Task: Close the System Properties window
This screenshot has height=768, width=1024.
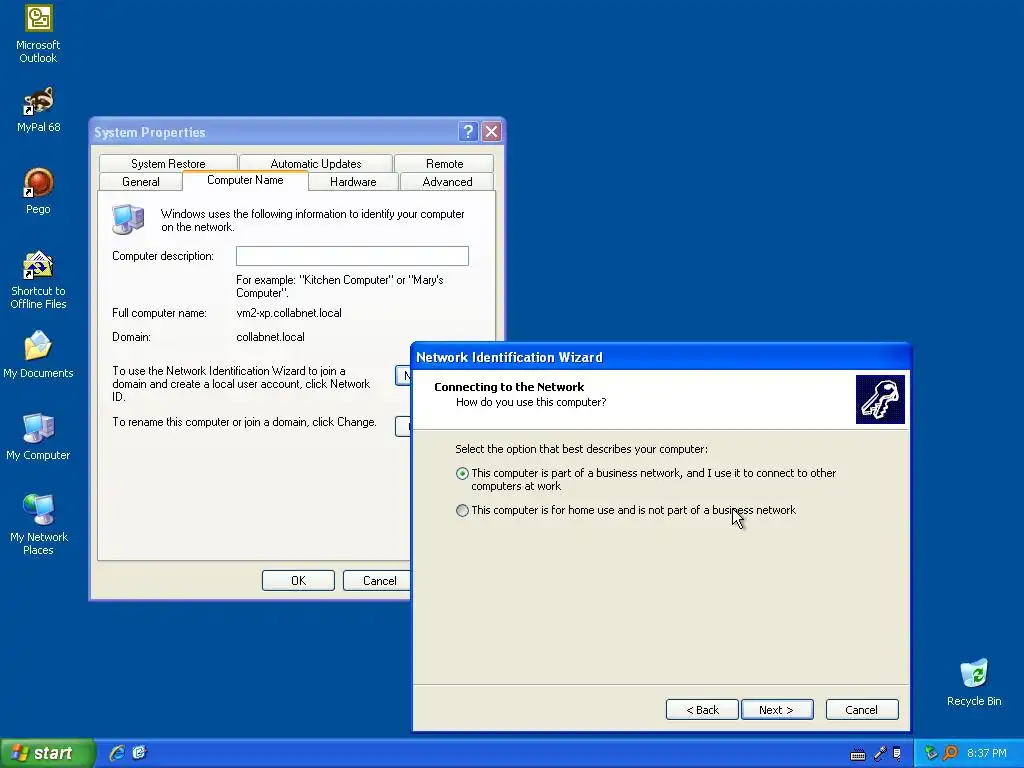Action: pos(491,132)
